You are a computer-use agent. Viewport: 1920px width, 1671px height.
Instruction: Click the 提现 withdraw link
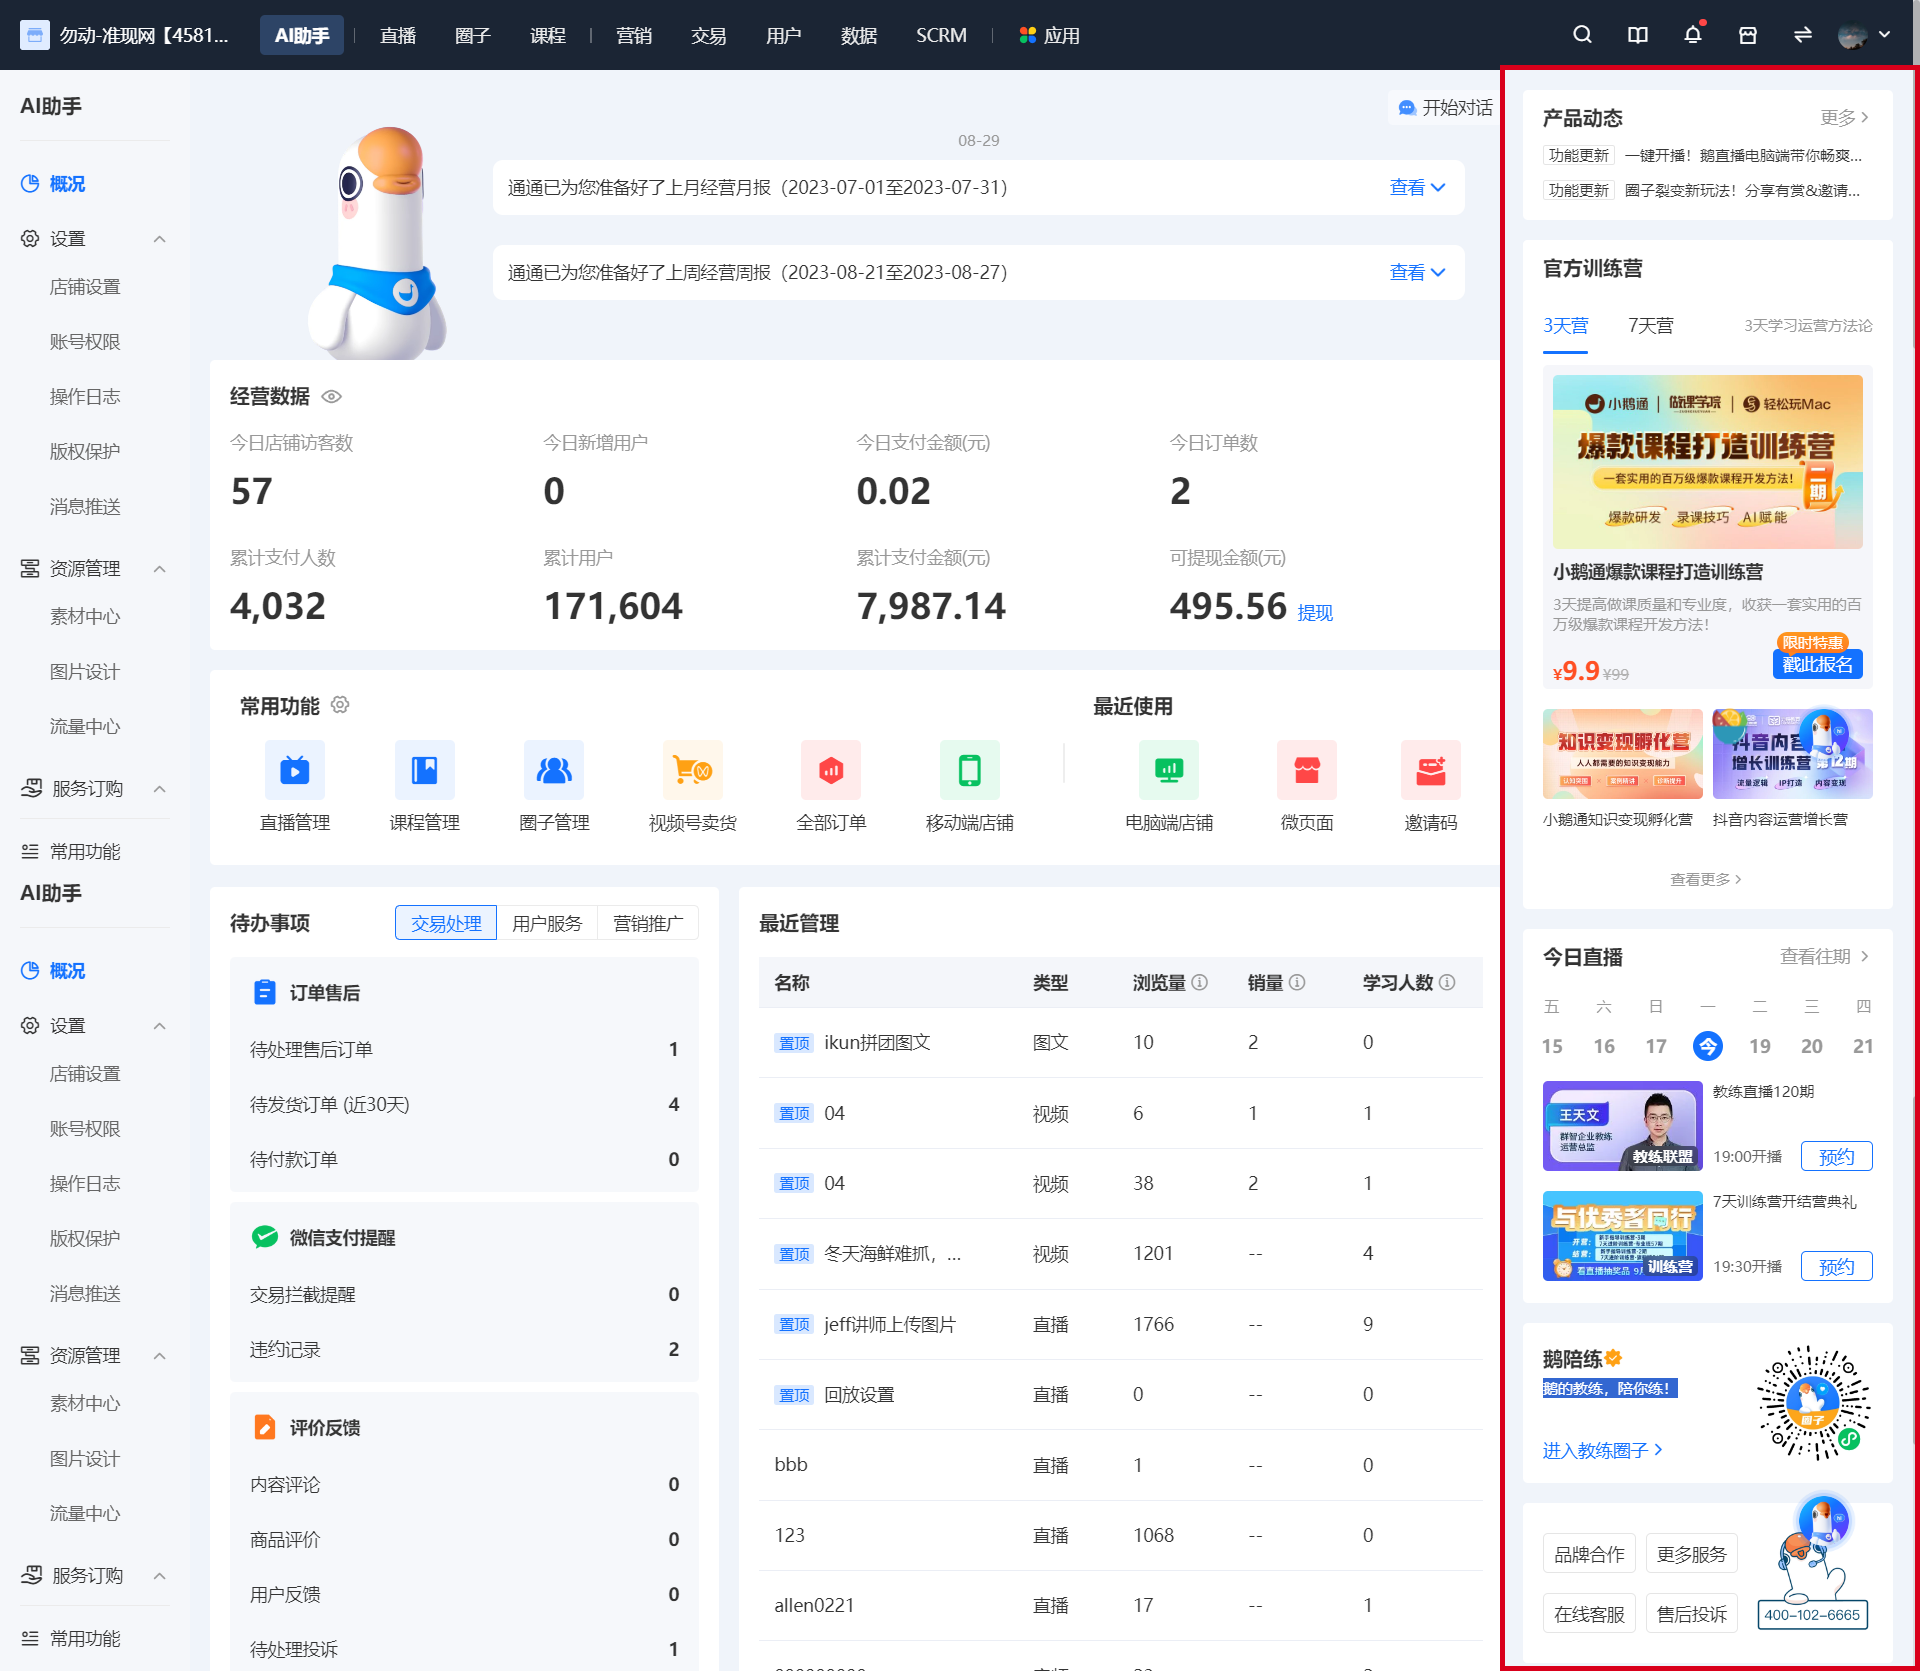[1315, 613]
